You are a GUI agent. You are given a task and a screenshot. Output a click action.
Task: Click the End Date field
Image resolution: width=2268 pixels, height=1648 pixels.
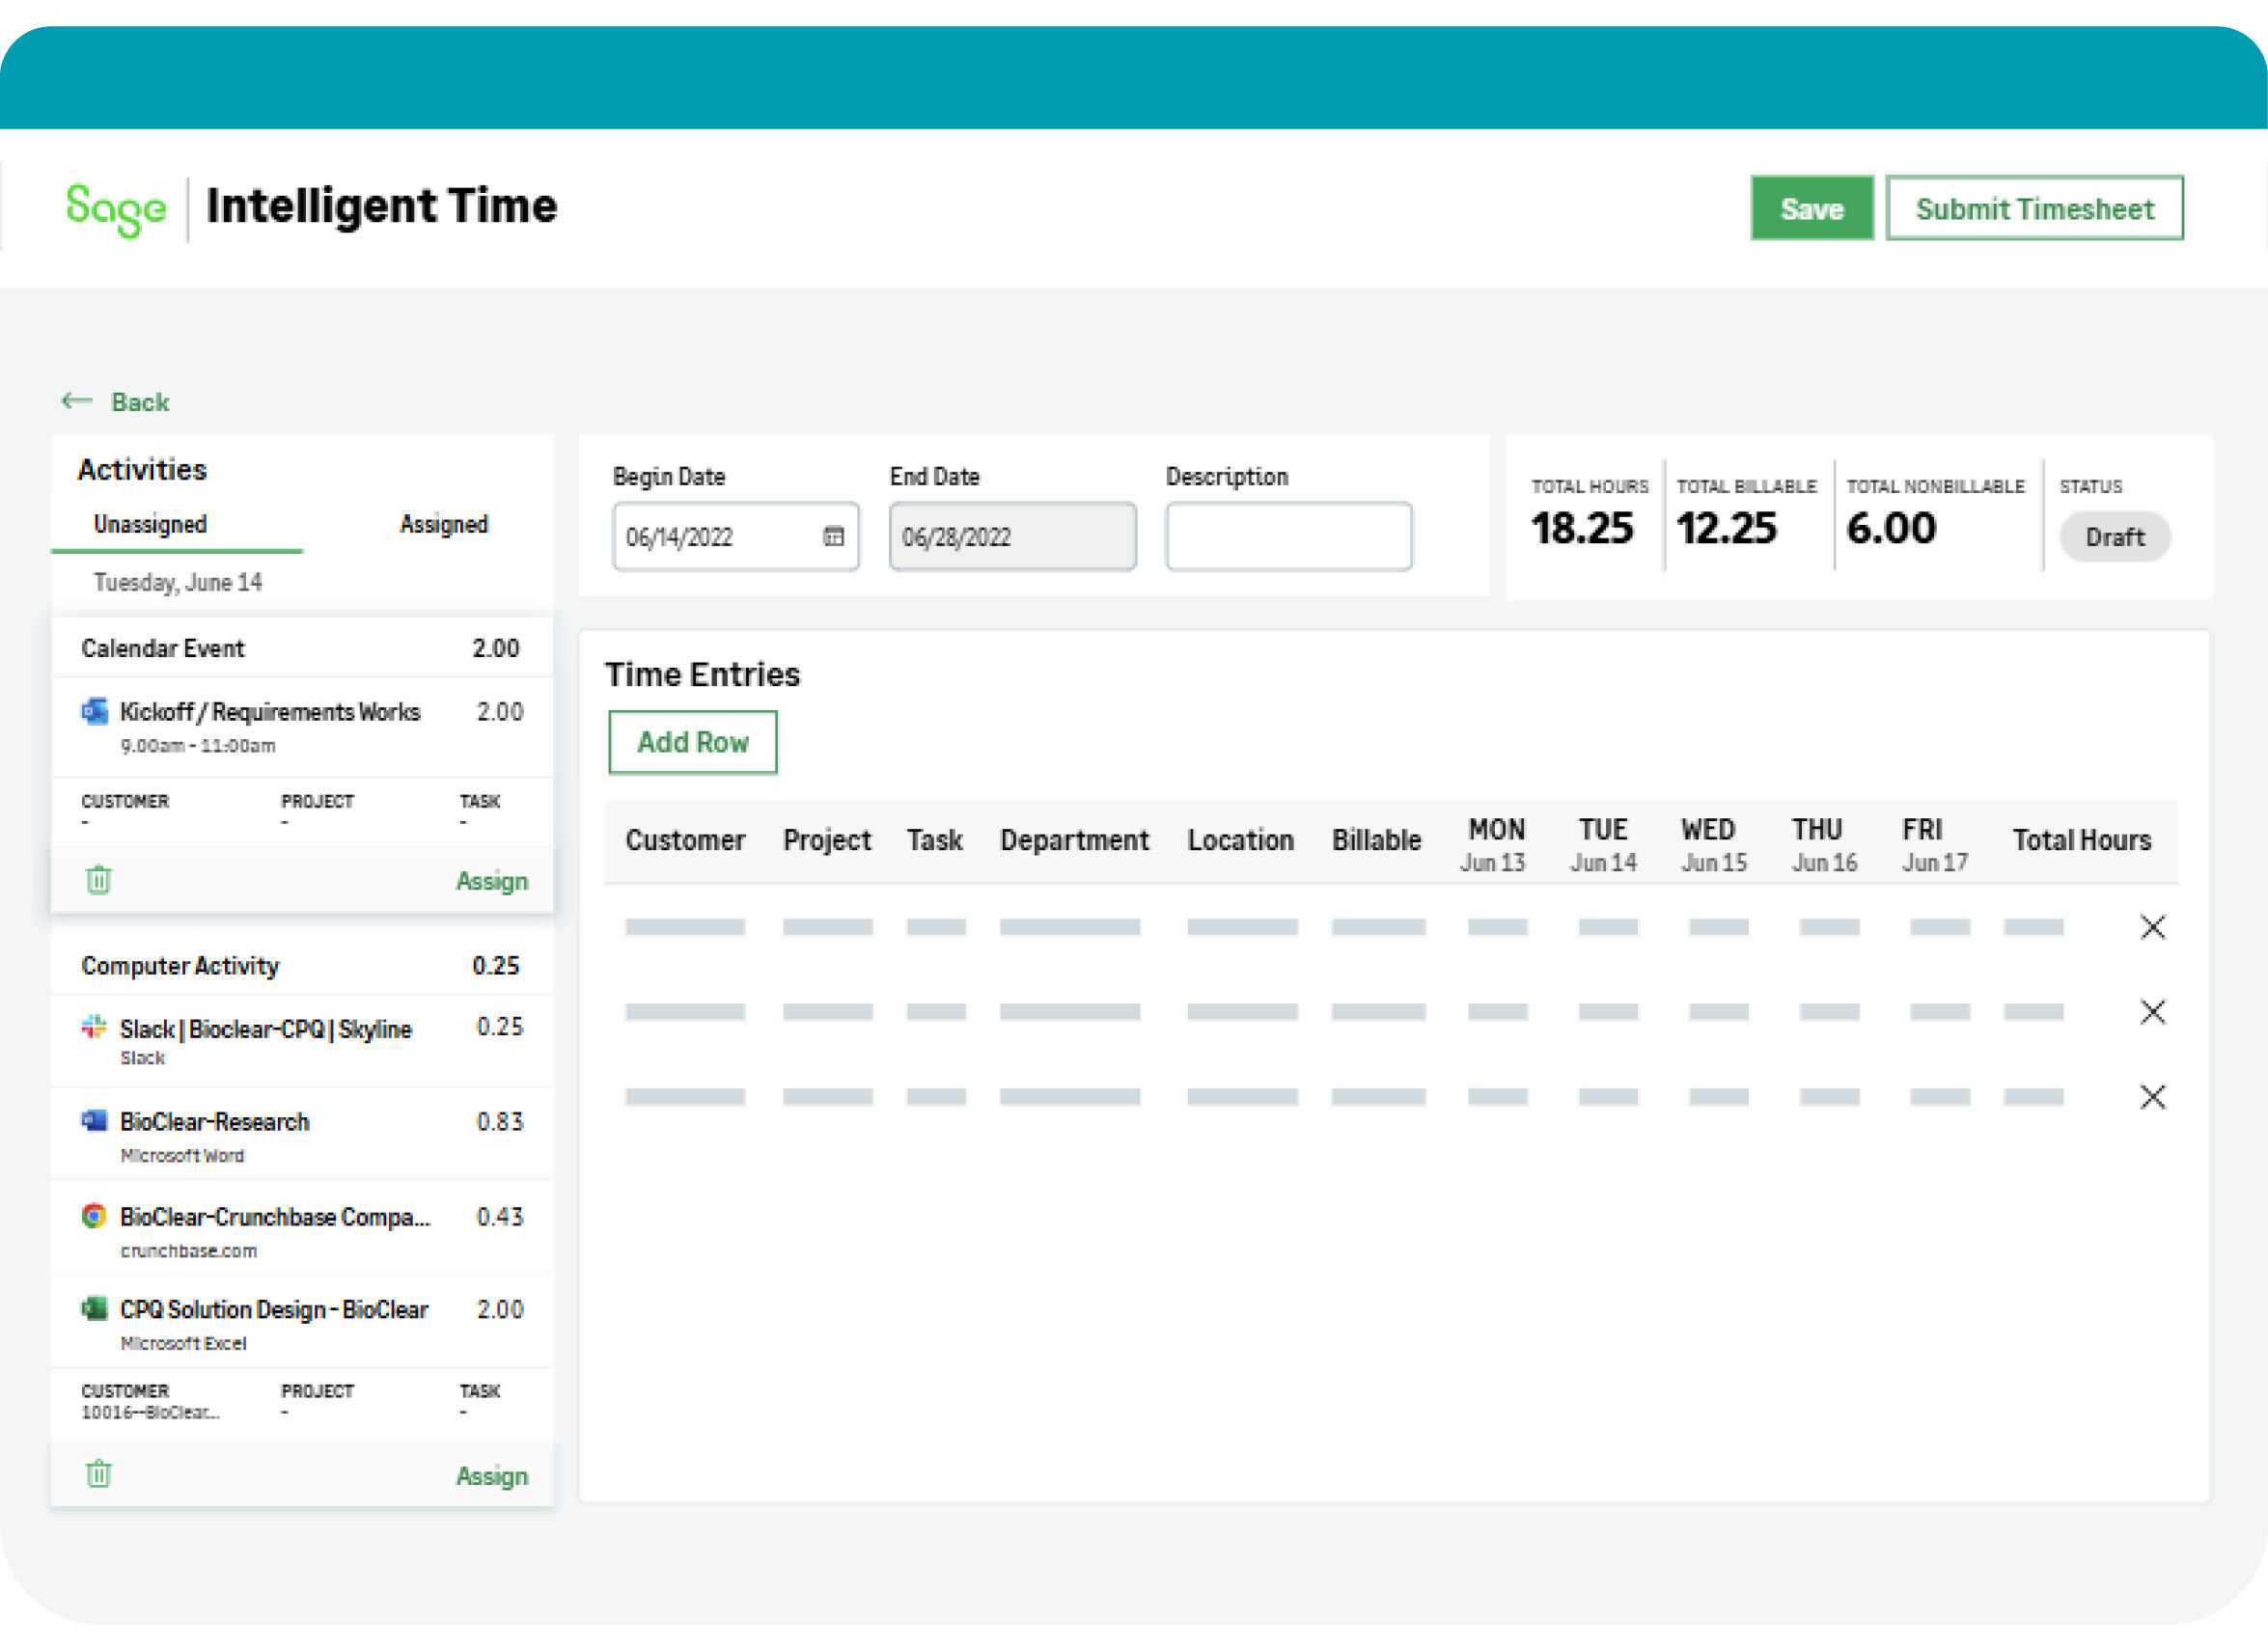point(1012,537)
